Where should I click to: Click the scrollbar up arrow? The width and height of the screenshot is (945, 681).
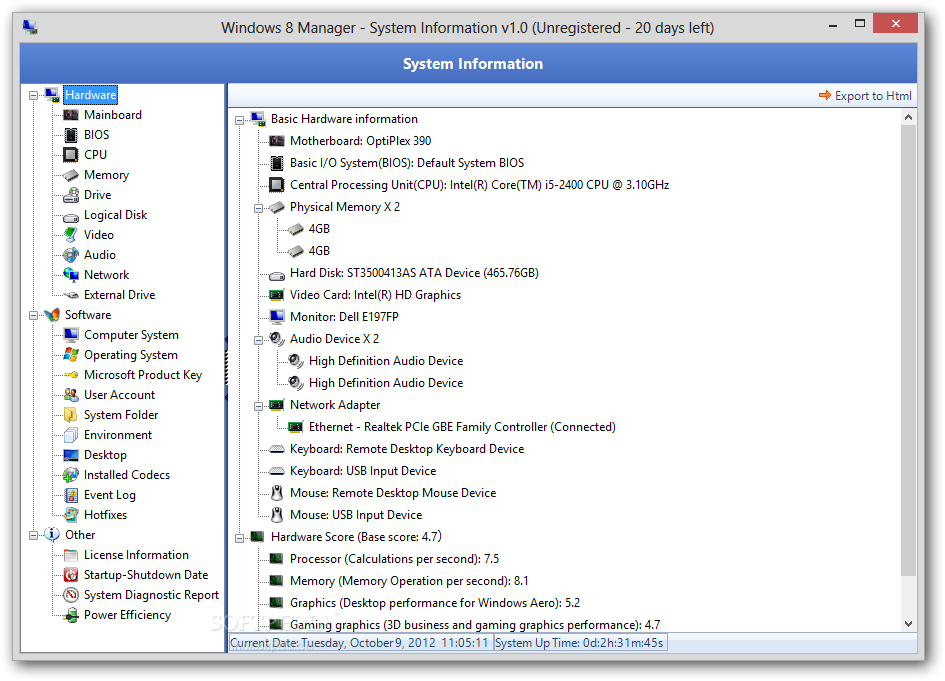click(908, 118)
